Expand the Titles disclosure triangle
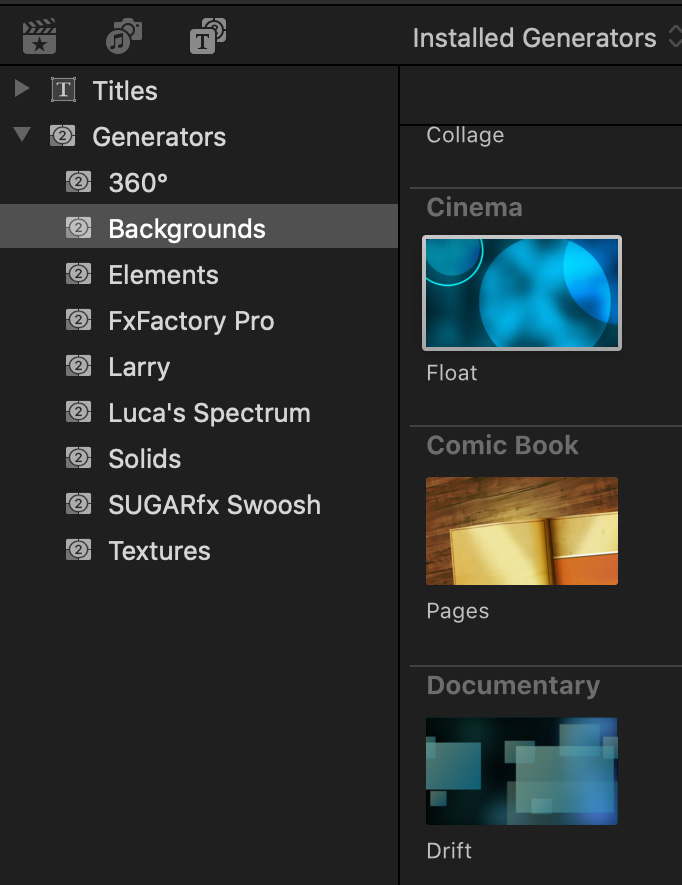 (22, 90)
